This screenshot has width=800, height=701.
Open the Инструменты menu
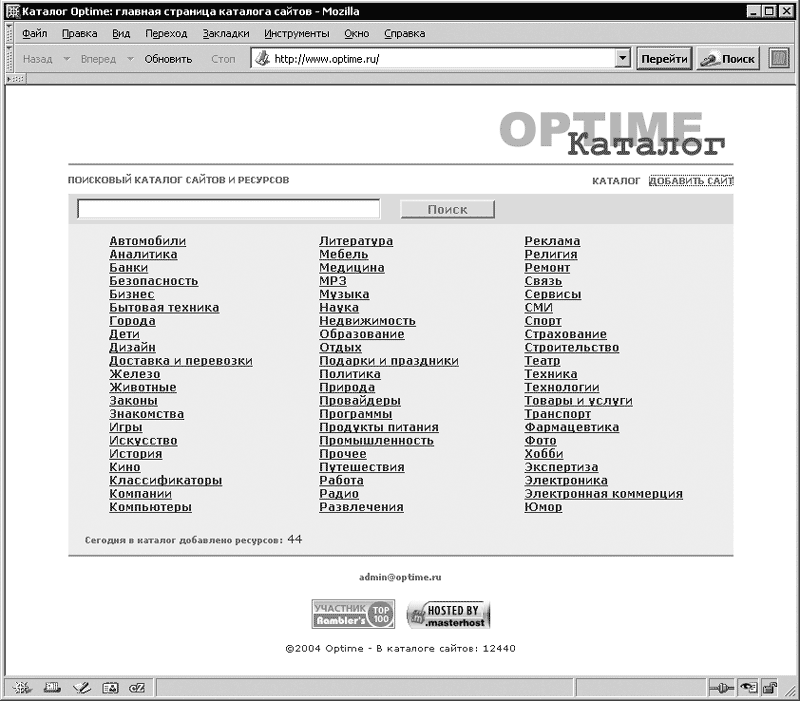point(296,34)
